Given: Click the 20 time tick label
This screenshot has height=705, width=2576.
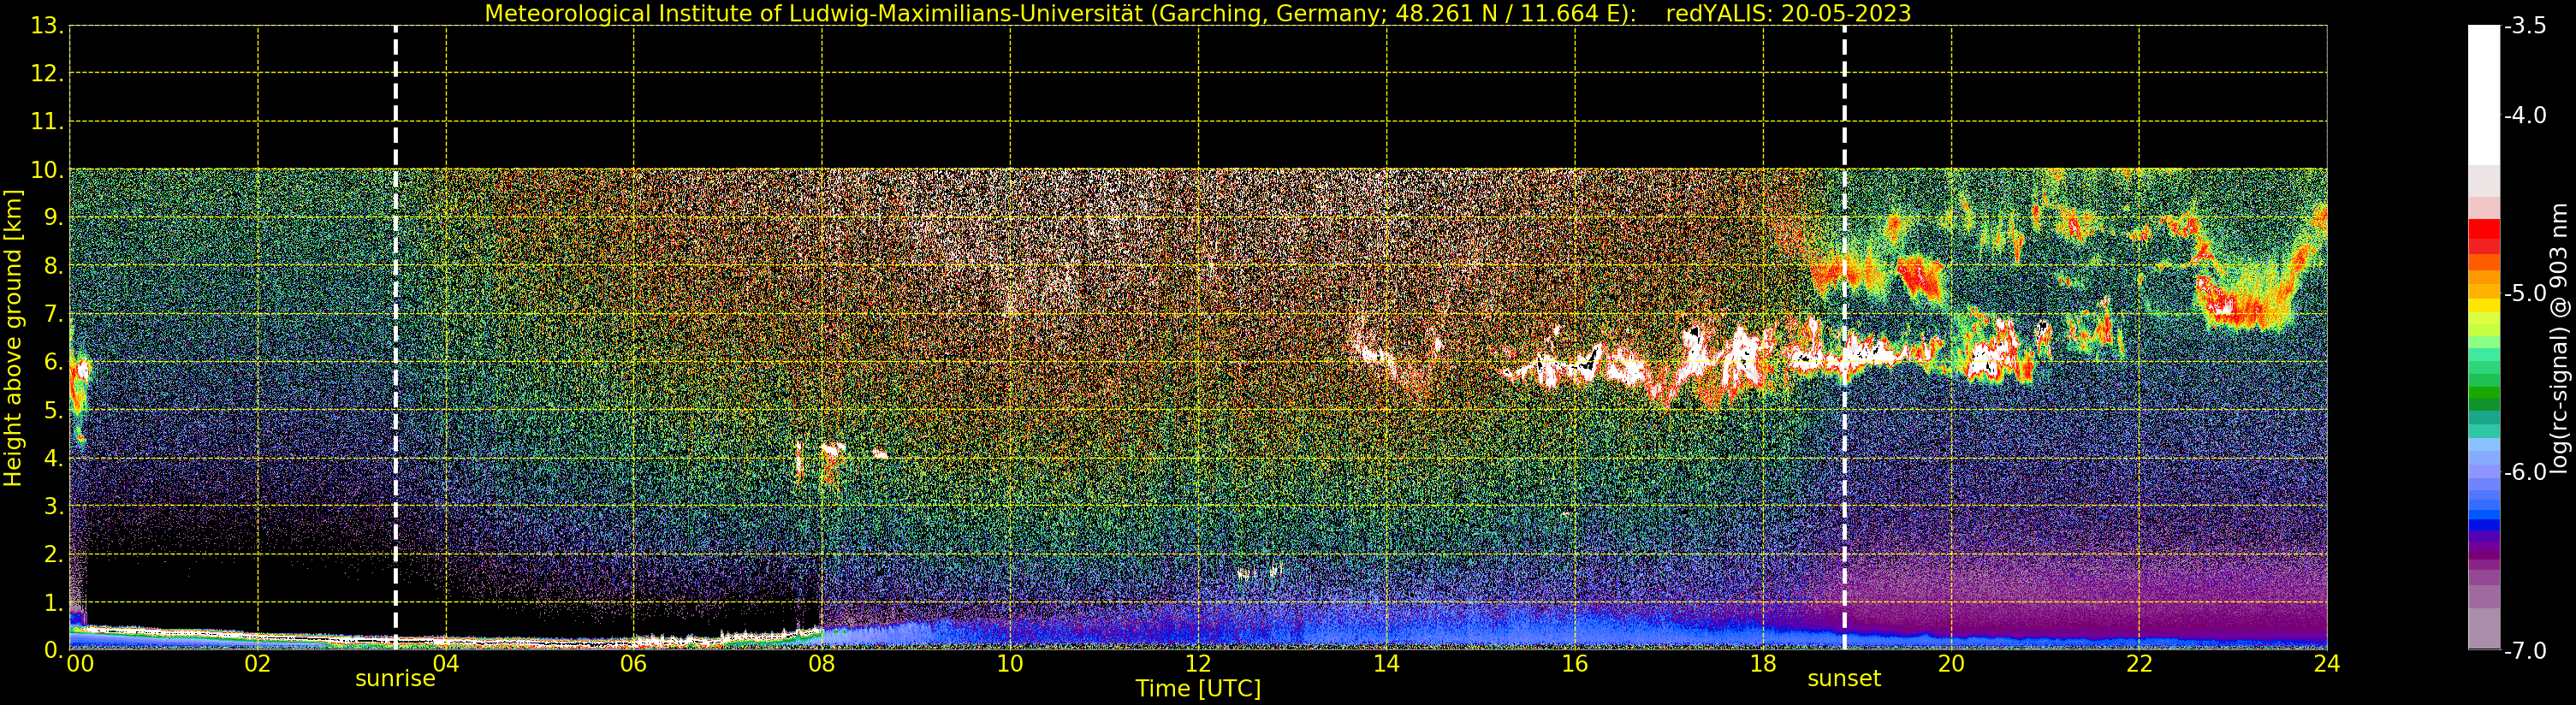Looking at the screenshot, I should pos(1951,663).
